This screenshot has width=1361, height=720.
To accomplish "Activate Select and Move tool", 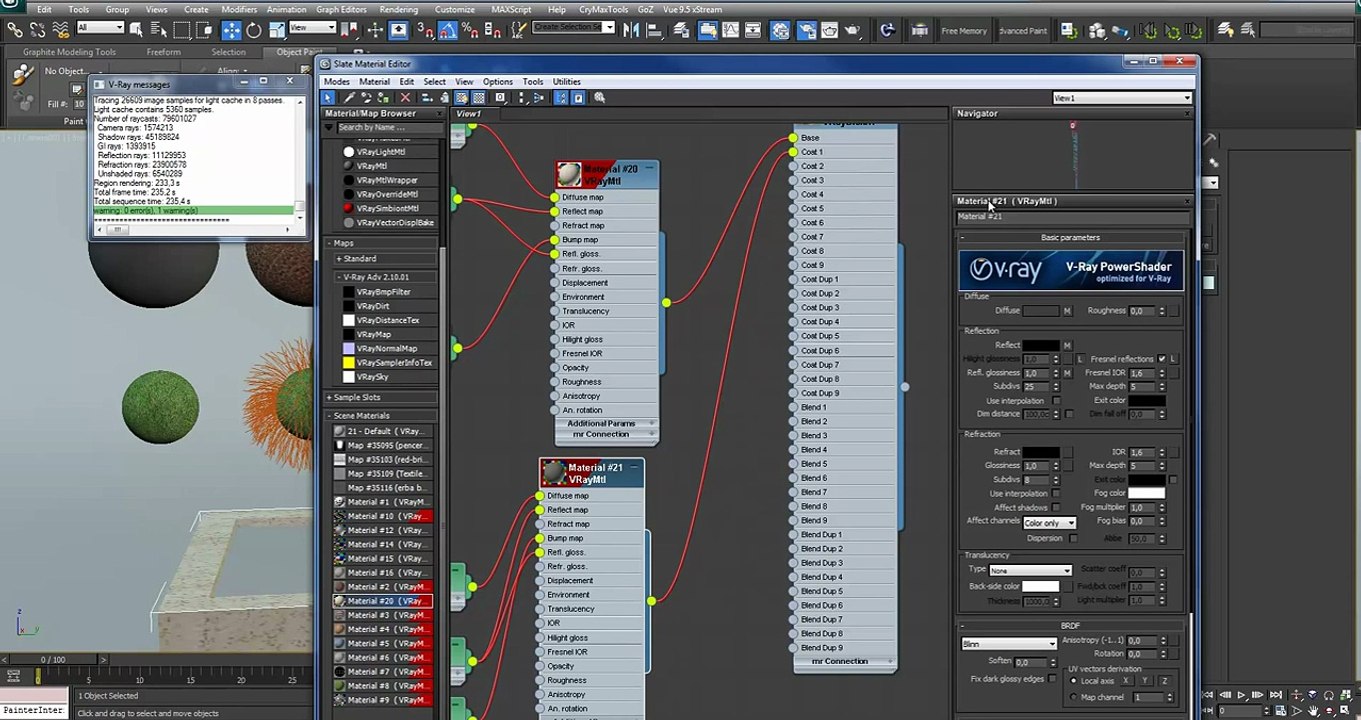I will click(231, 30).
